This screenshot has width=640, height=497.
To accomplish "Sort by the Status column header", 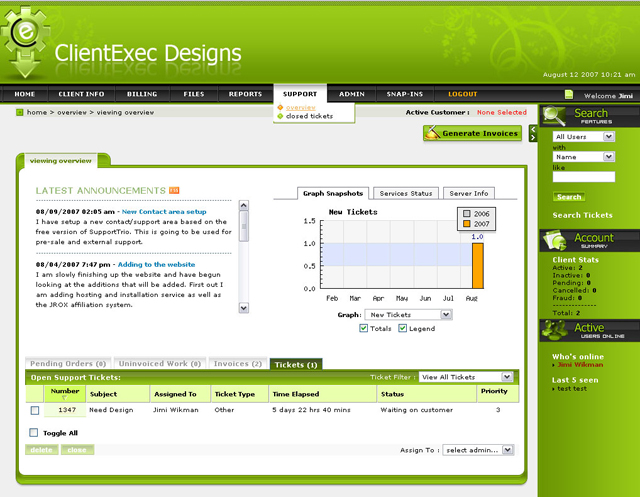I will pos(427,394).
